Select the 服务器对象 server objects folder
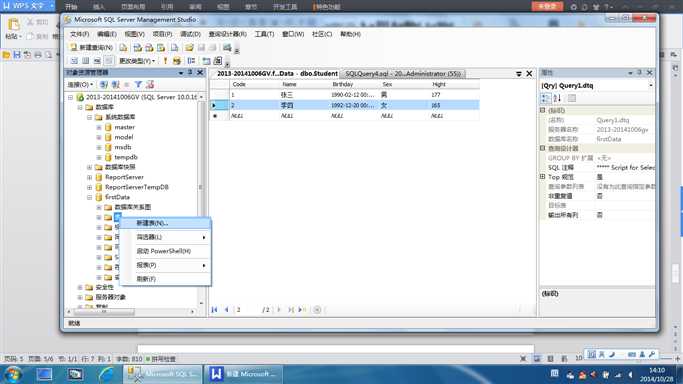683x384 pixels. 111,297
